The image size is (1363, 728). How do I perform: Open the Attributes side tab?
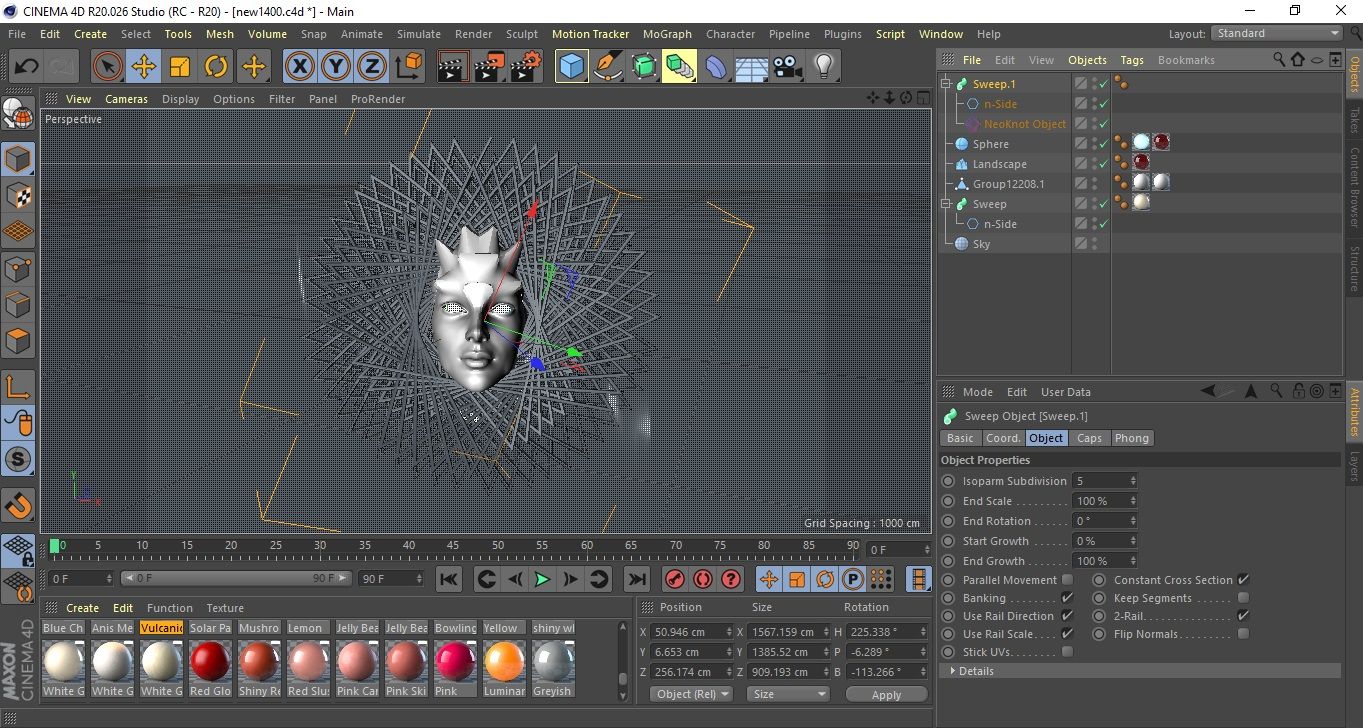pyautogui.click(x=1354, y=413)
